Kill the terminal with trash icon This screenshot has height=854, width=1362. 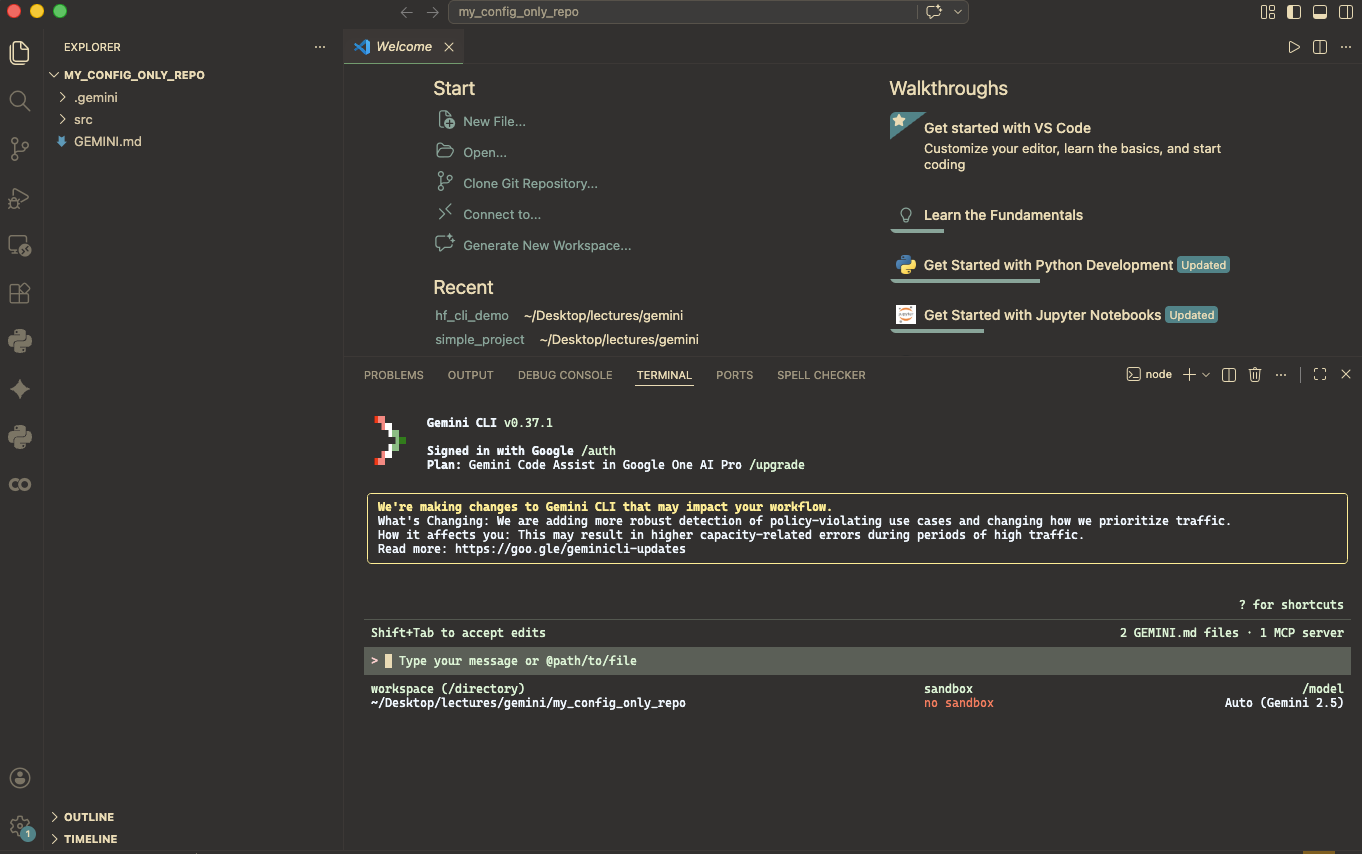1255,375
